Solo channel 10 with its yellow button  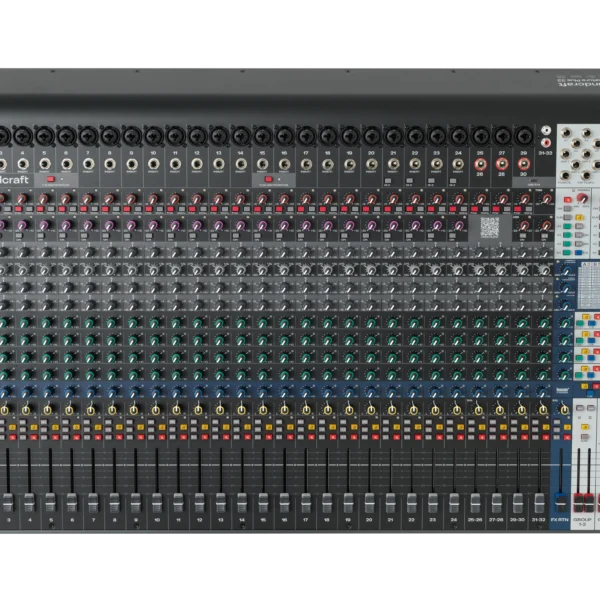point(162,427)
